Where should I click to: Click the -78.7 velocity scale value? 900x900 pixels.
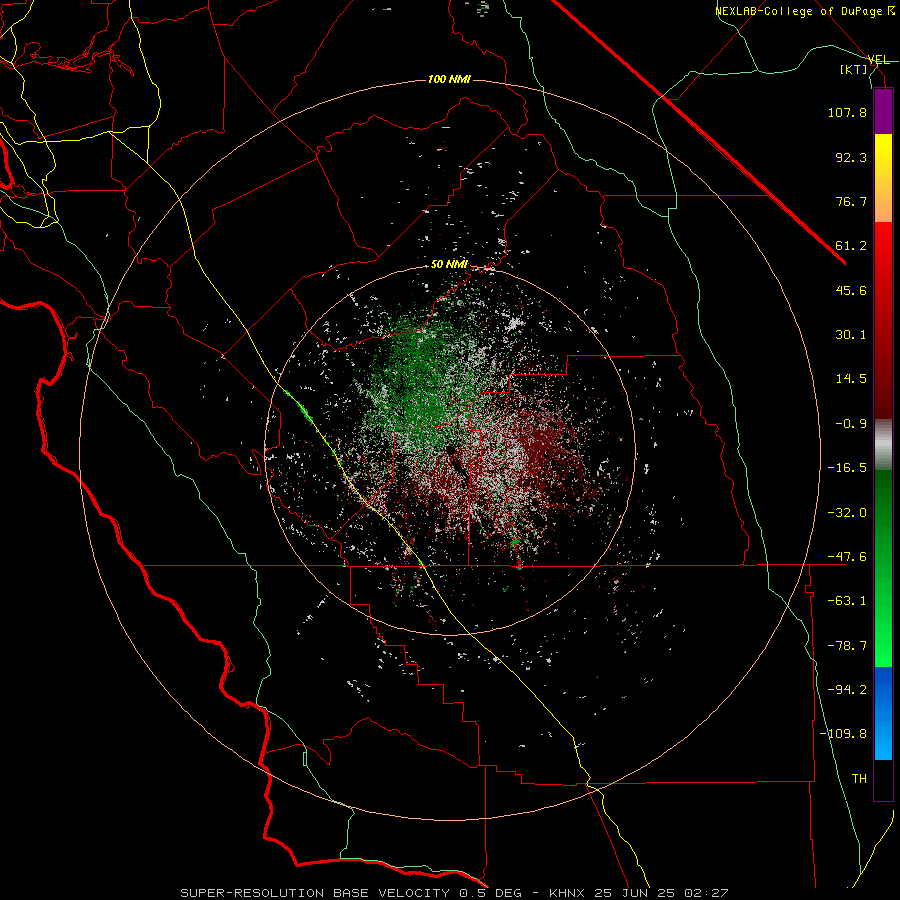click(847, 646)
